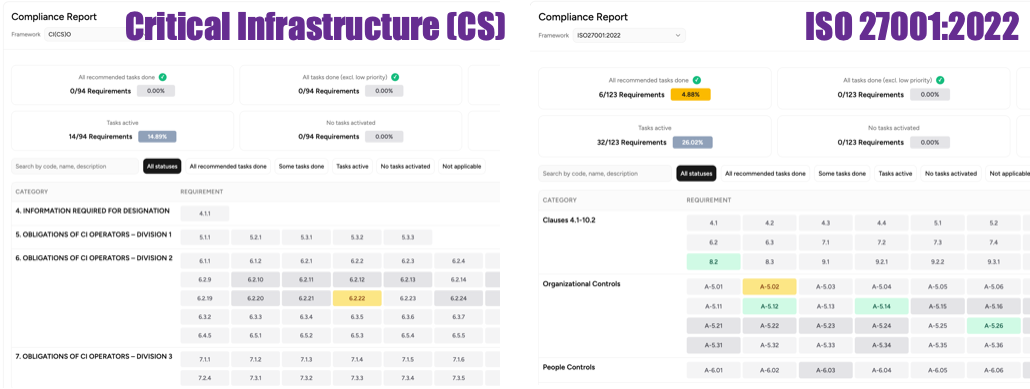Focus the search field in the CI(CS)O report
Screen dimensions: 1030x389
75,166
